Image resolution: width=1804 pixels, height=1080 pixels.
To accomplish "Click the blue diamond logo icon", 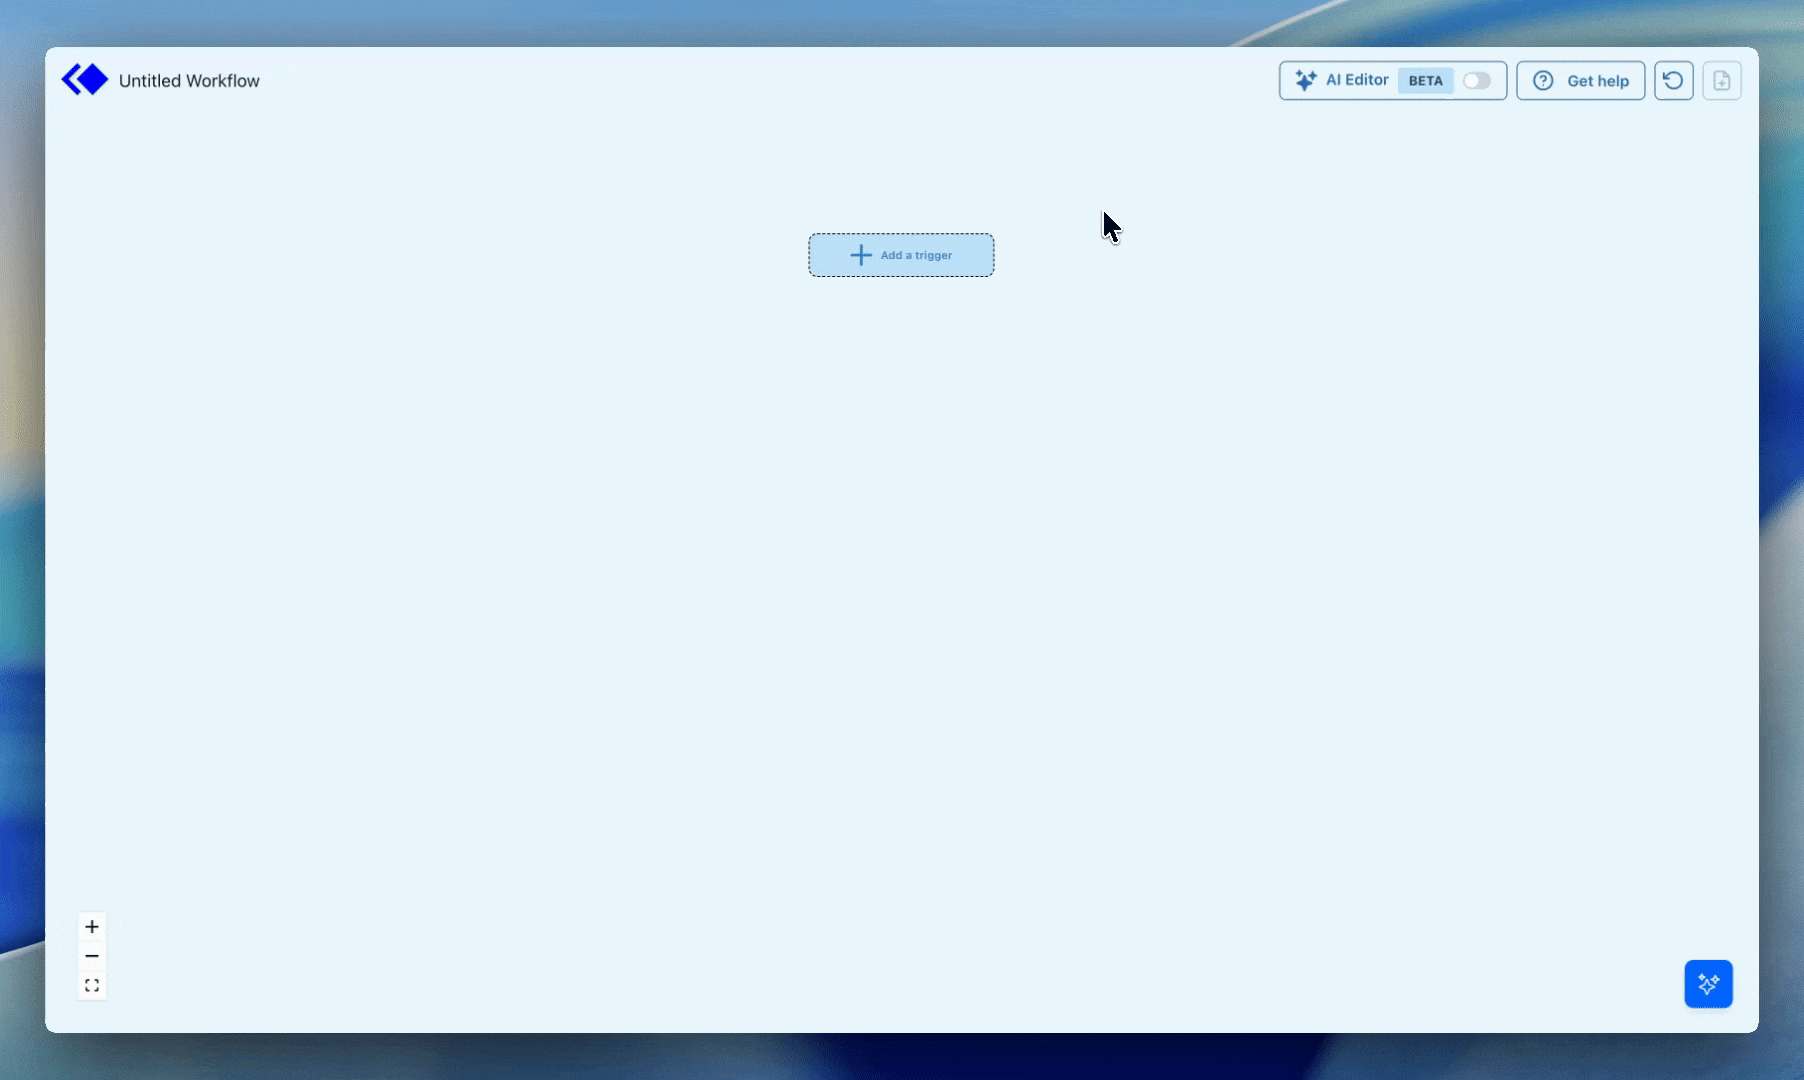I will [85, 80].
